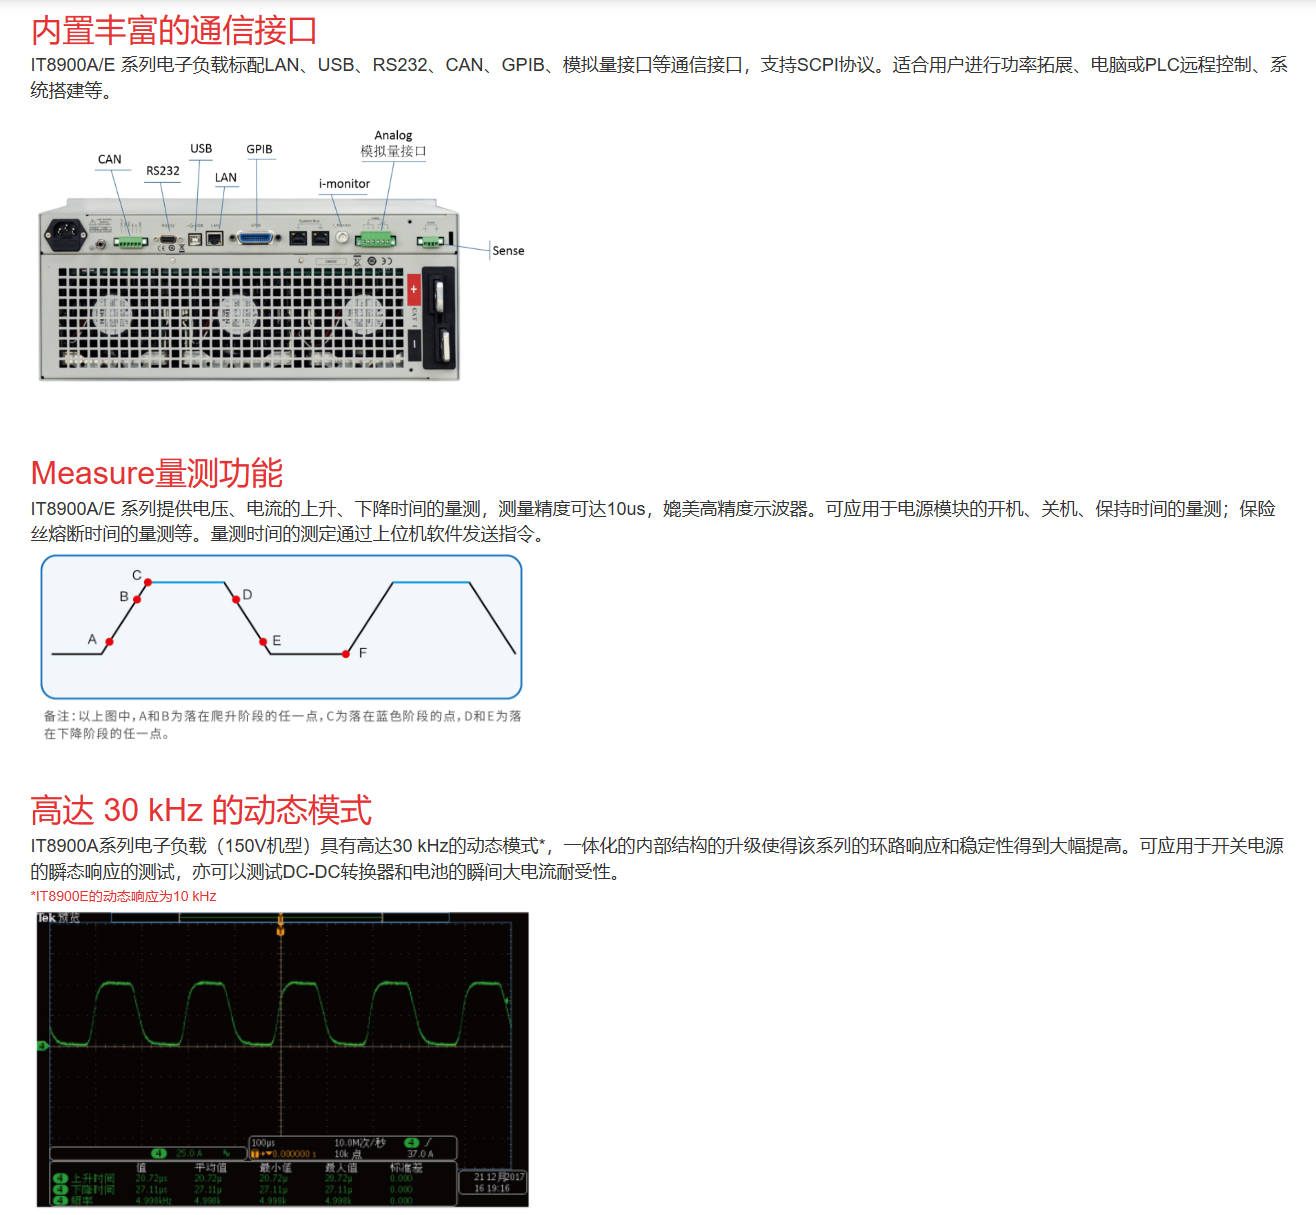
Task: Click the Sense label beside the rear panel
Action: (x=508, y=251)
